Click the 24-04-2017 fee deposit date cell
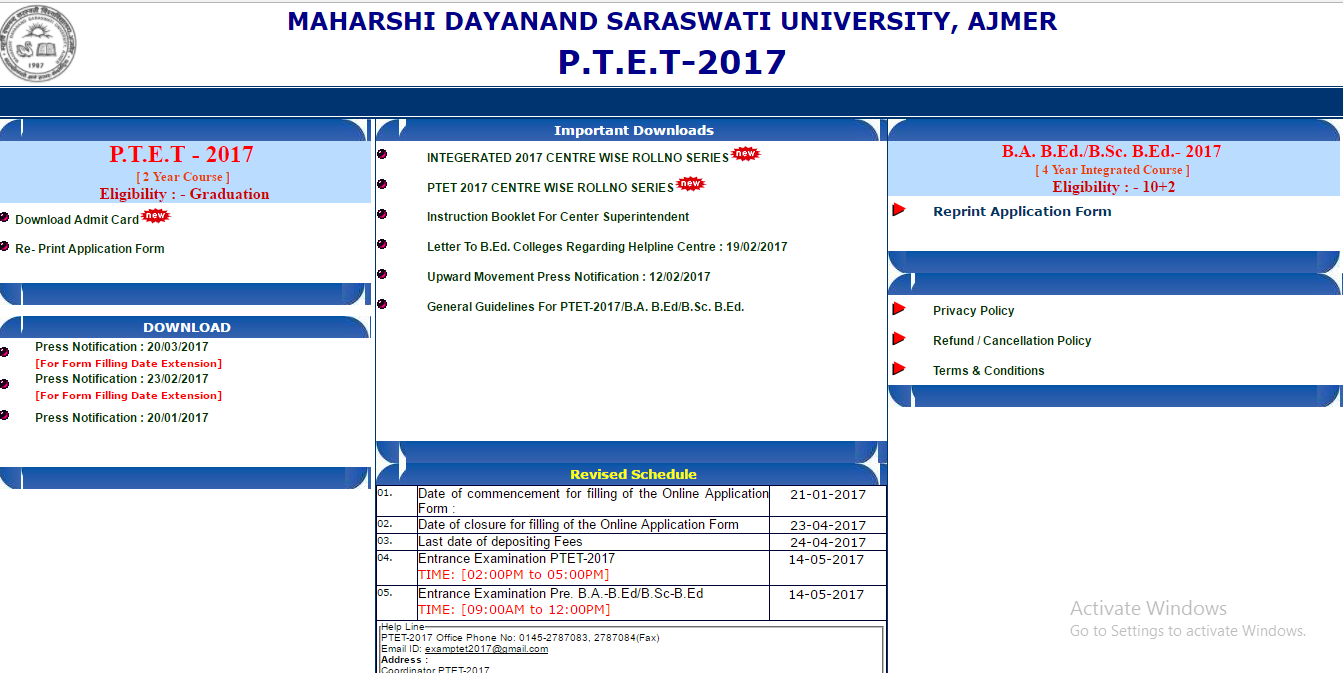 point(828,542)
